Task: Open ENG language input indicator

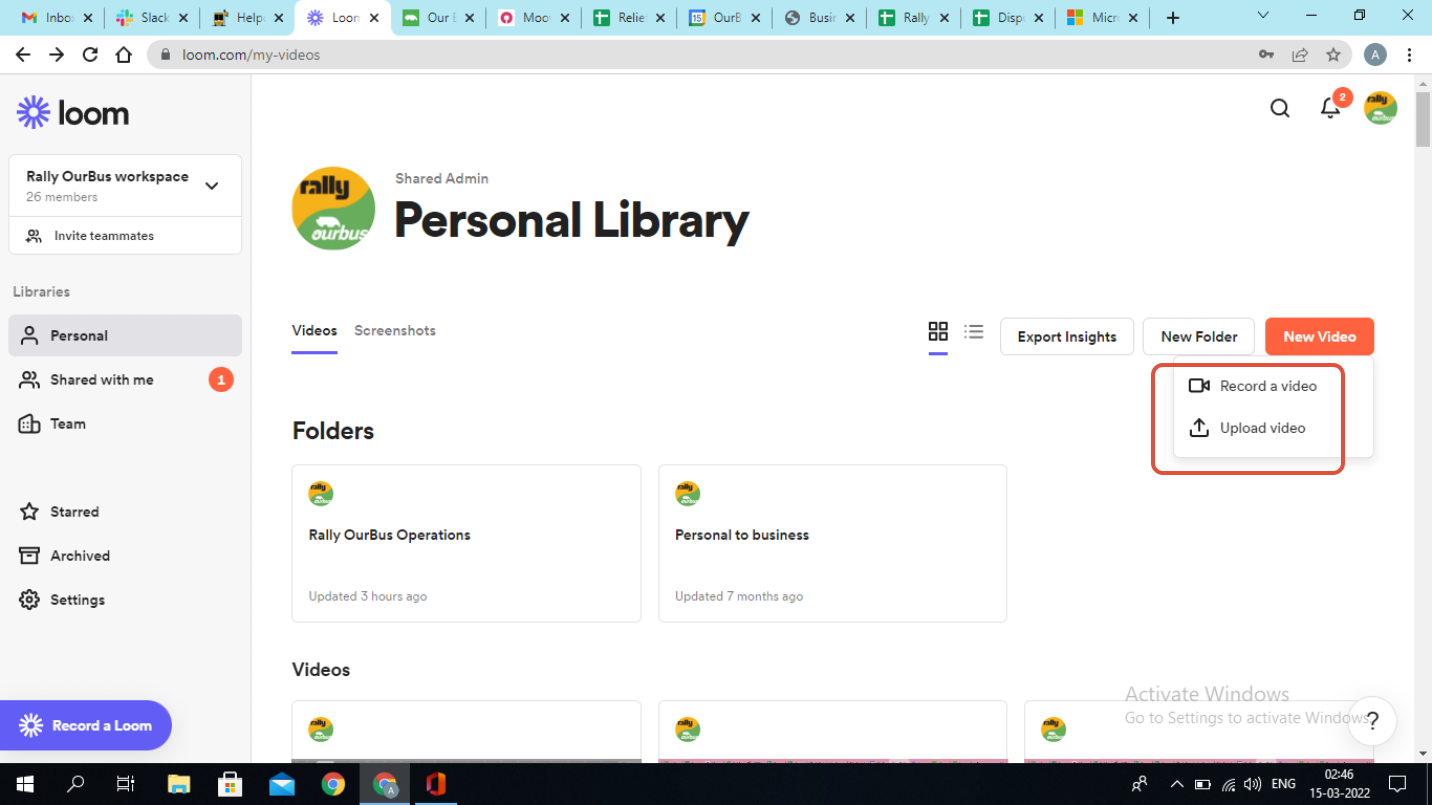Action: 1284,784
